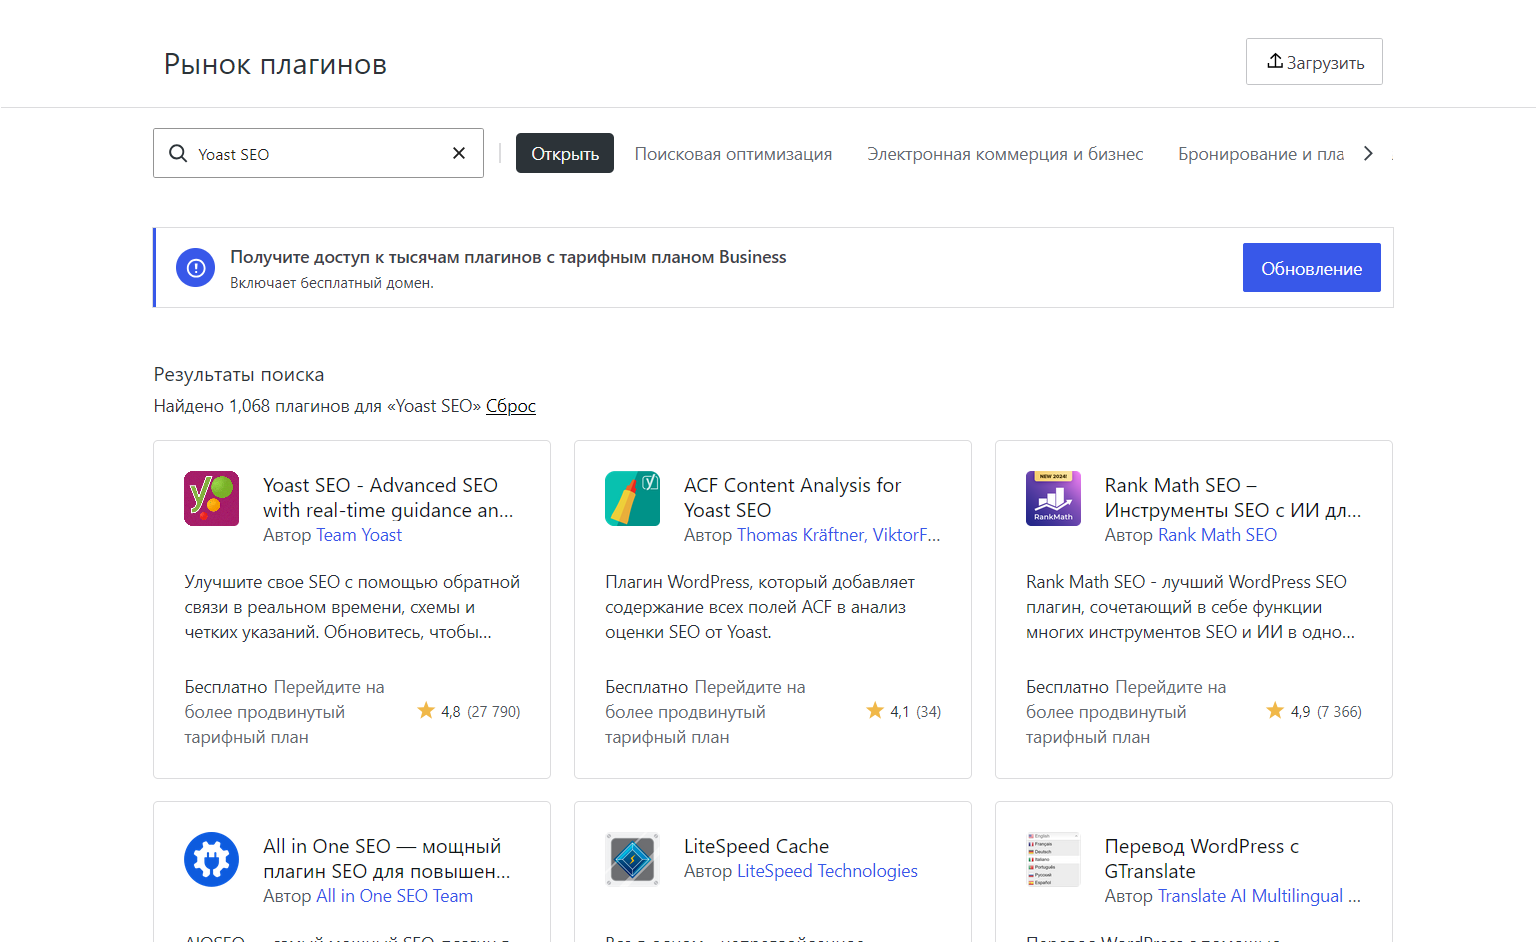Select the Открыть category tab

click(565, 154)
